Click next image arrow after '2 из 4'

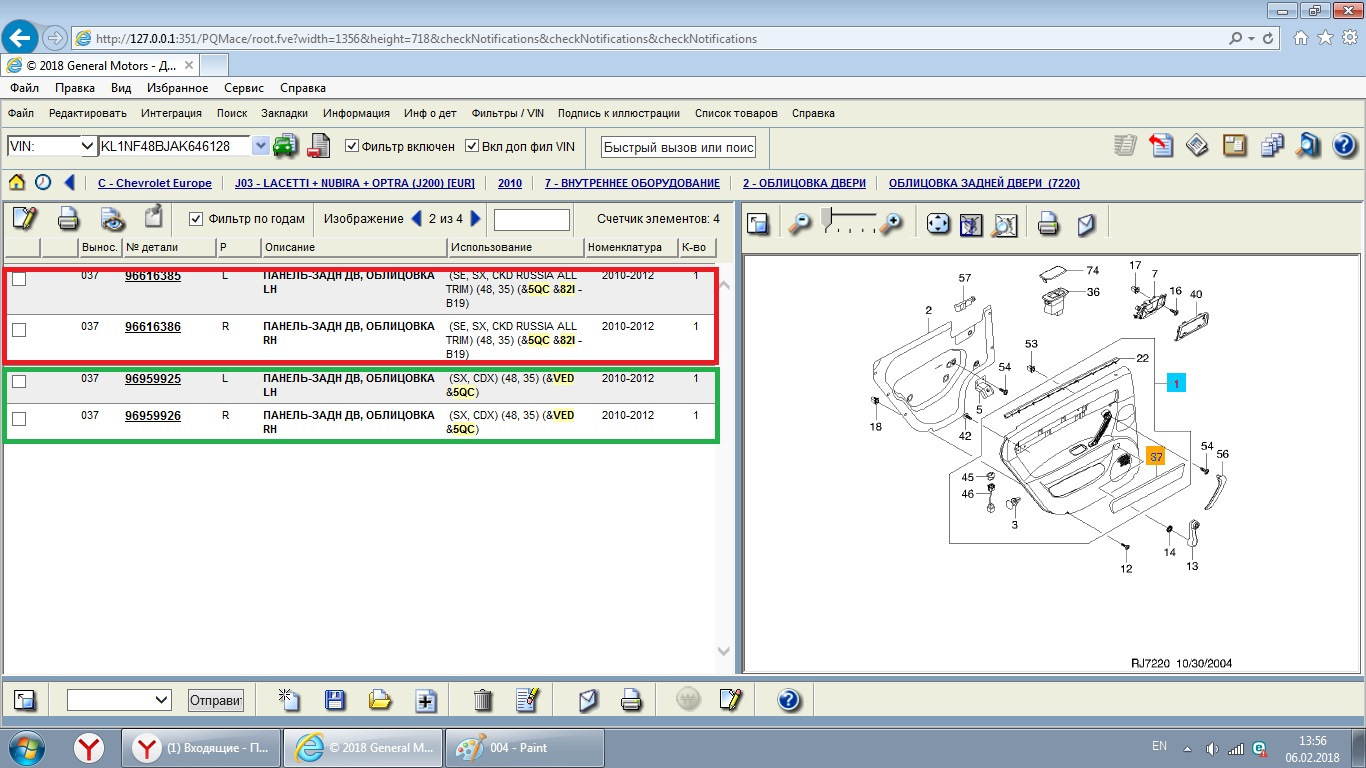point(476,219)
